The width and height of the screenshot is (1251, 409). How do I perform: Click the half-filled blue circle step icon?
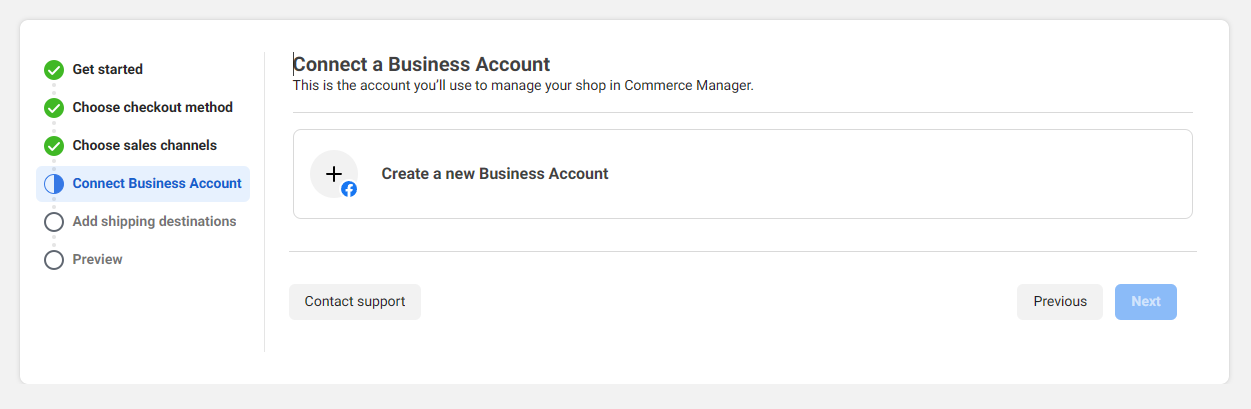click(54, 184)
